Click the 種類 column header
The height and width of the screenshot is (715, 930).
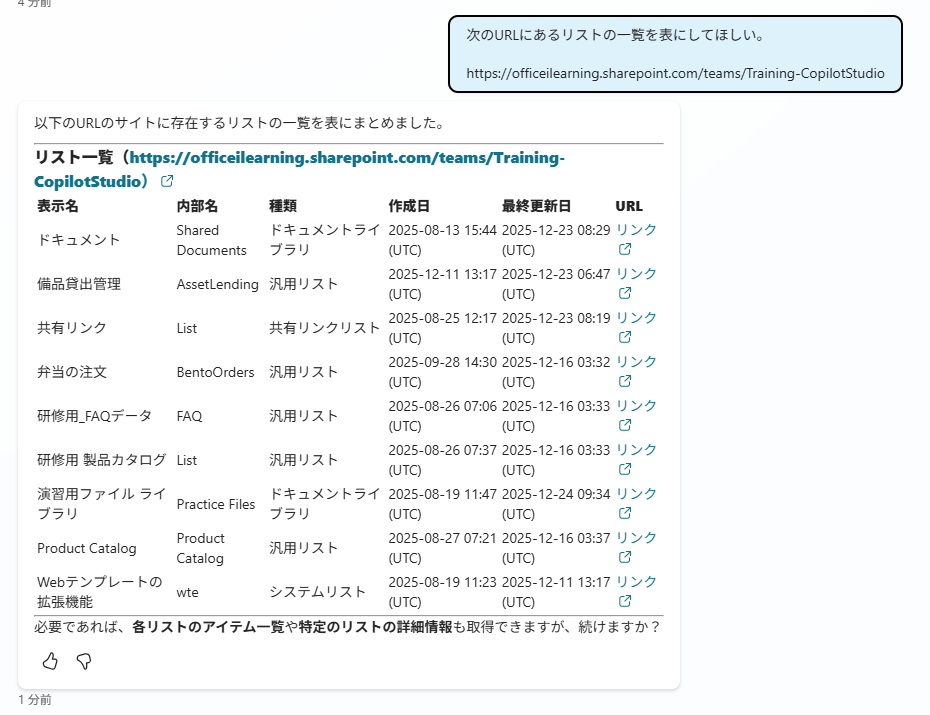[283, 206]
